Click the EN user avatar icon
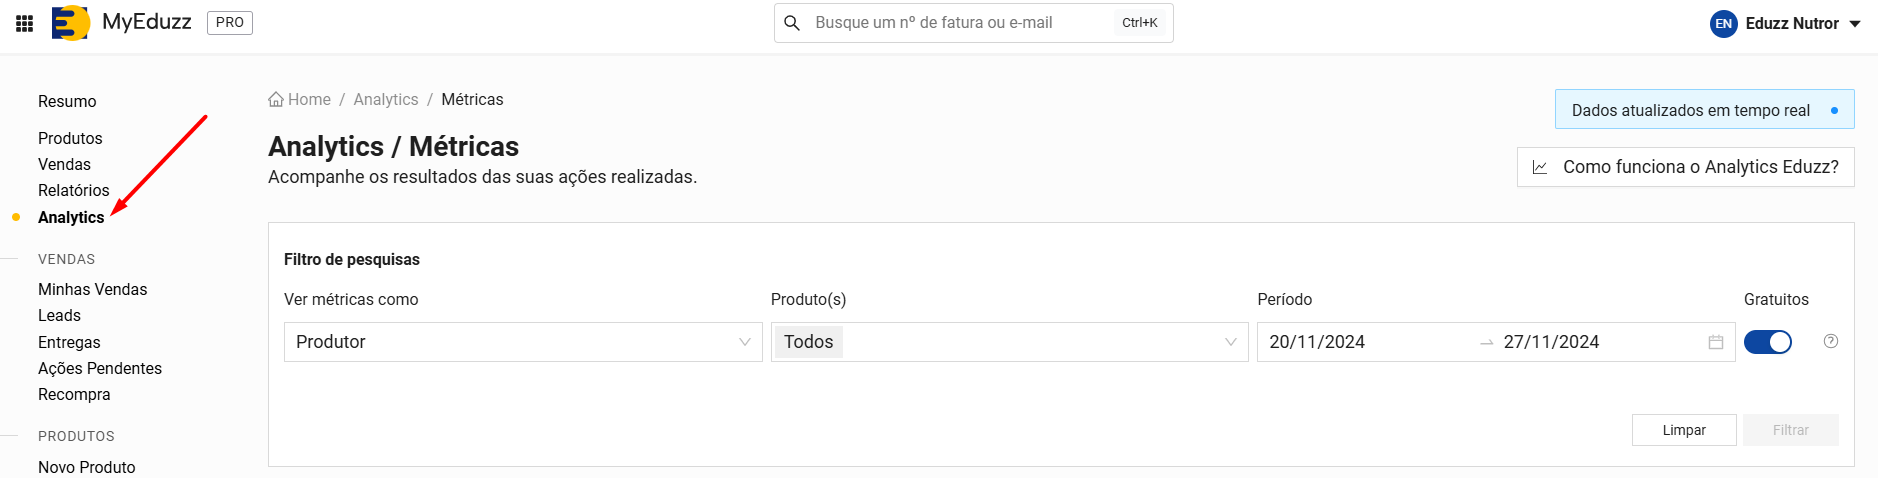 pyautogui.click(x=1723, y=24)
